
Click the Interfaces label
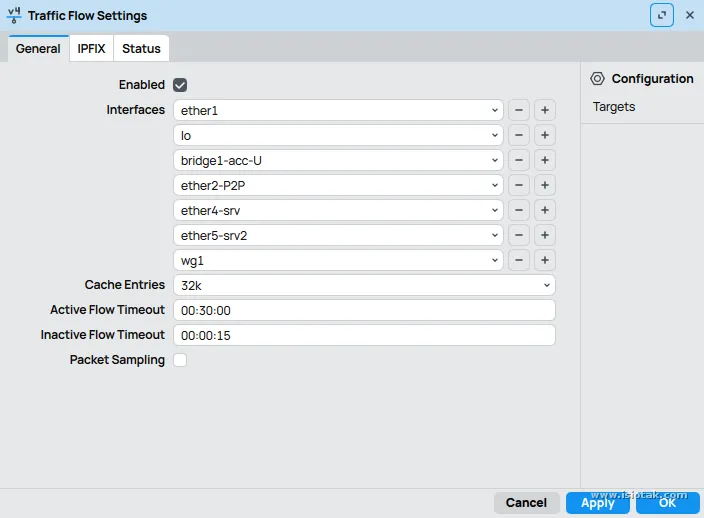[136, 110]
